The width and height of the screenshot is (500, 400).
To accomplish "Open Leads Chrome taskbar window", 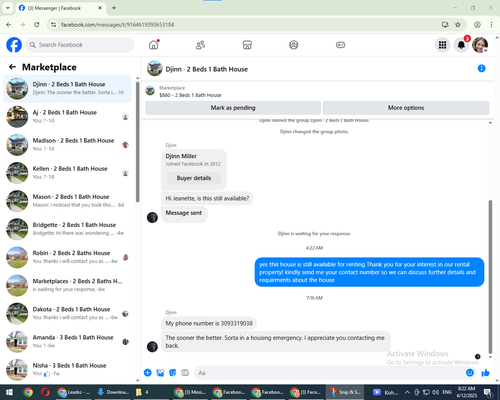I will [75, 392].
